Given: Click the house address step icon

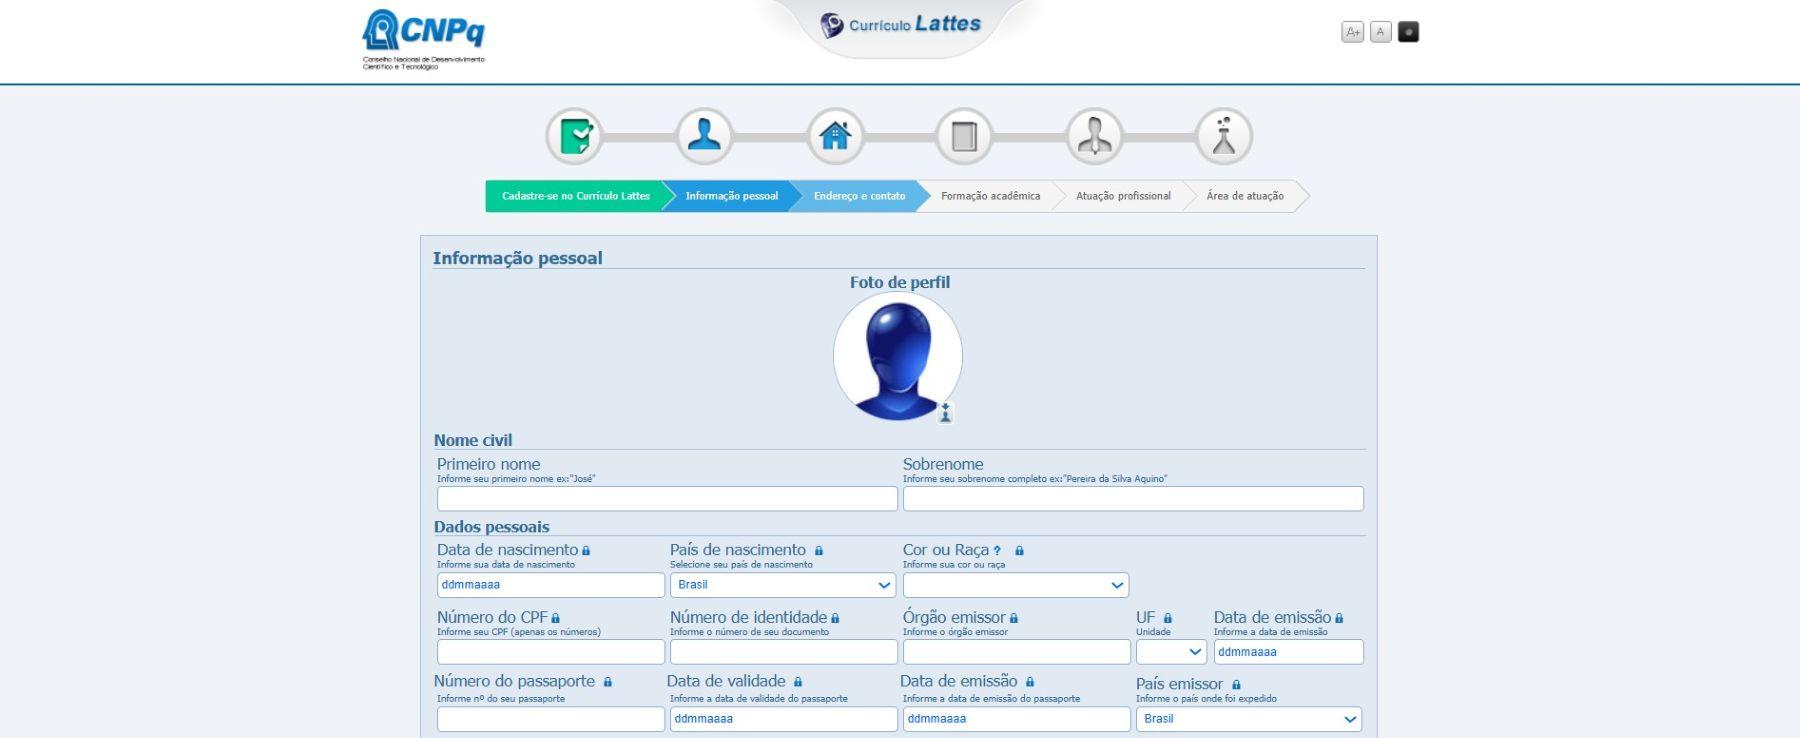Looking at the screenshot, I should [834, 136].
